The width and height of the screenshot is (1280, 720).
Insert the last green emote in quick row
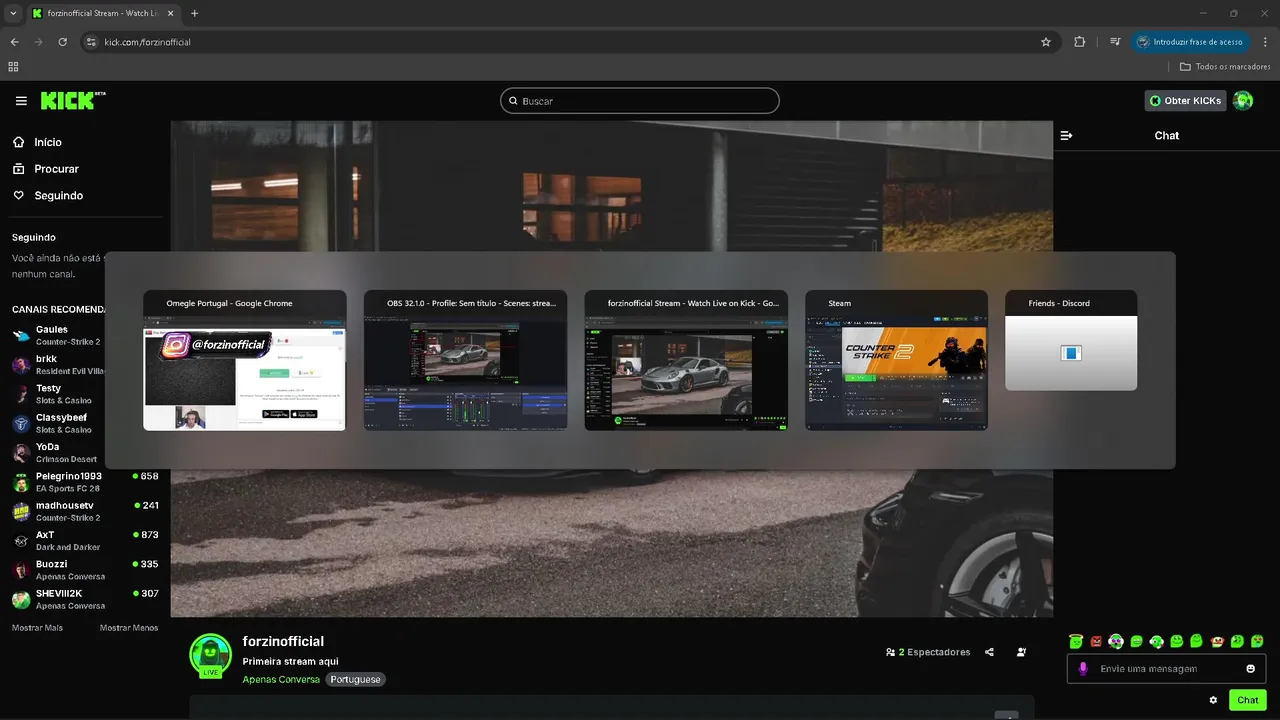point(1257,641)
